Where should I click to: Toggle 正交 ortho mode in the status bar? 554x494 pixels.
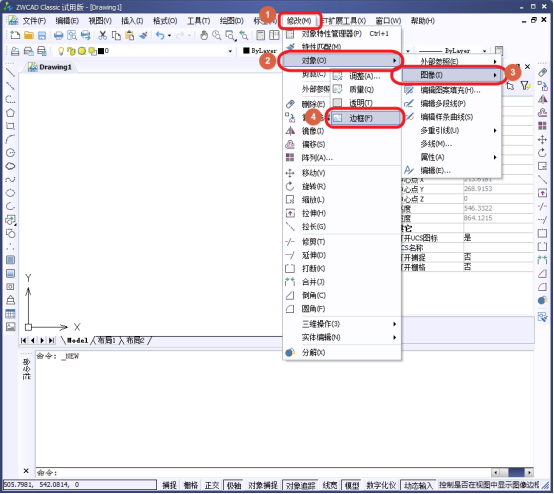click(x=212, y=486)
